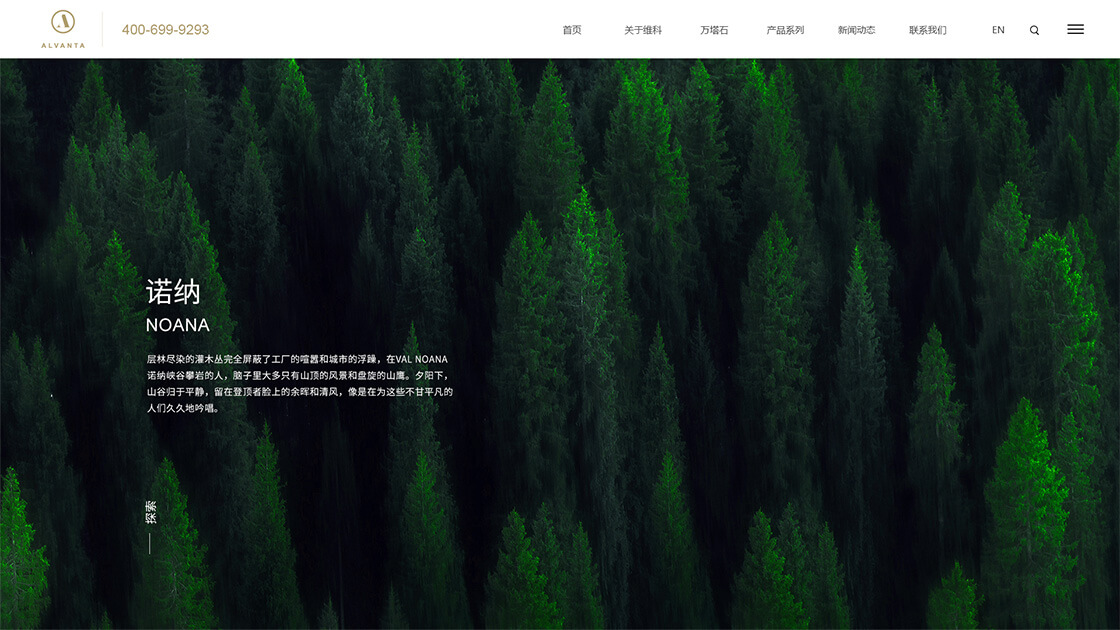Screen dimensions: 1120x630
Task: Click the last description line ending 吟唱
Action: (183, 408)
